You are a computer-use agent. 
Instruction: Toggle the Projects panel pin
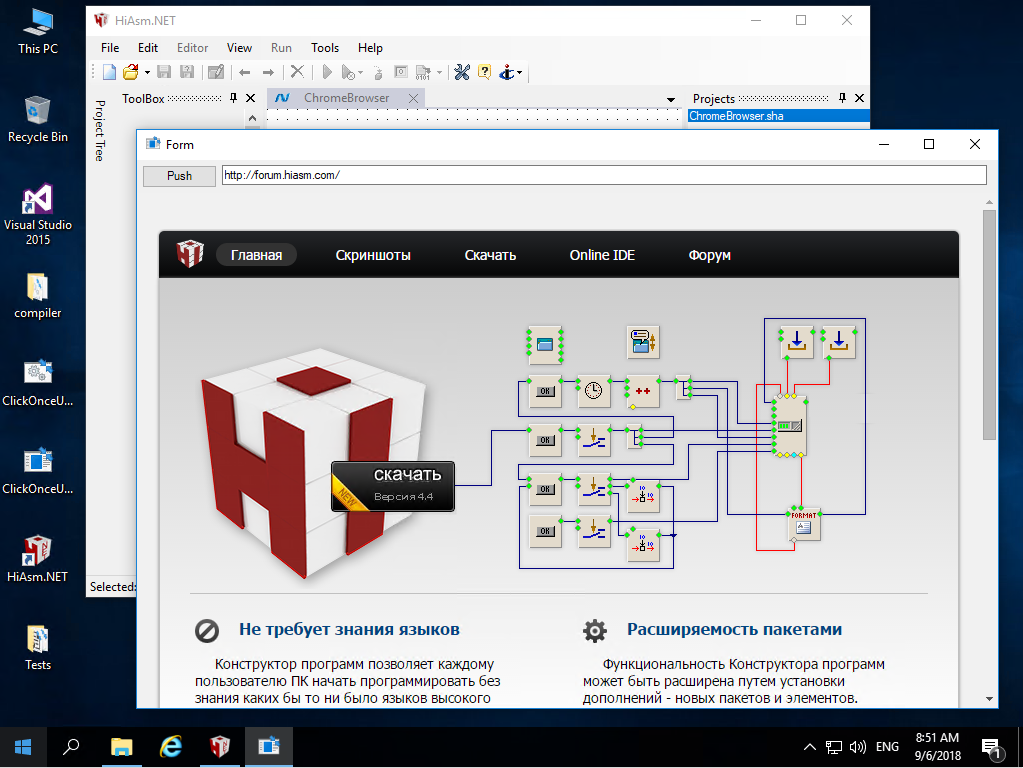pos(842,98)
